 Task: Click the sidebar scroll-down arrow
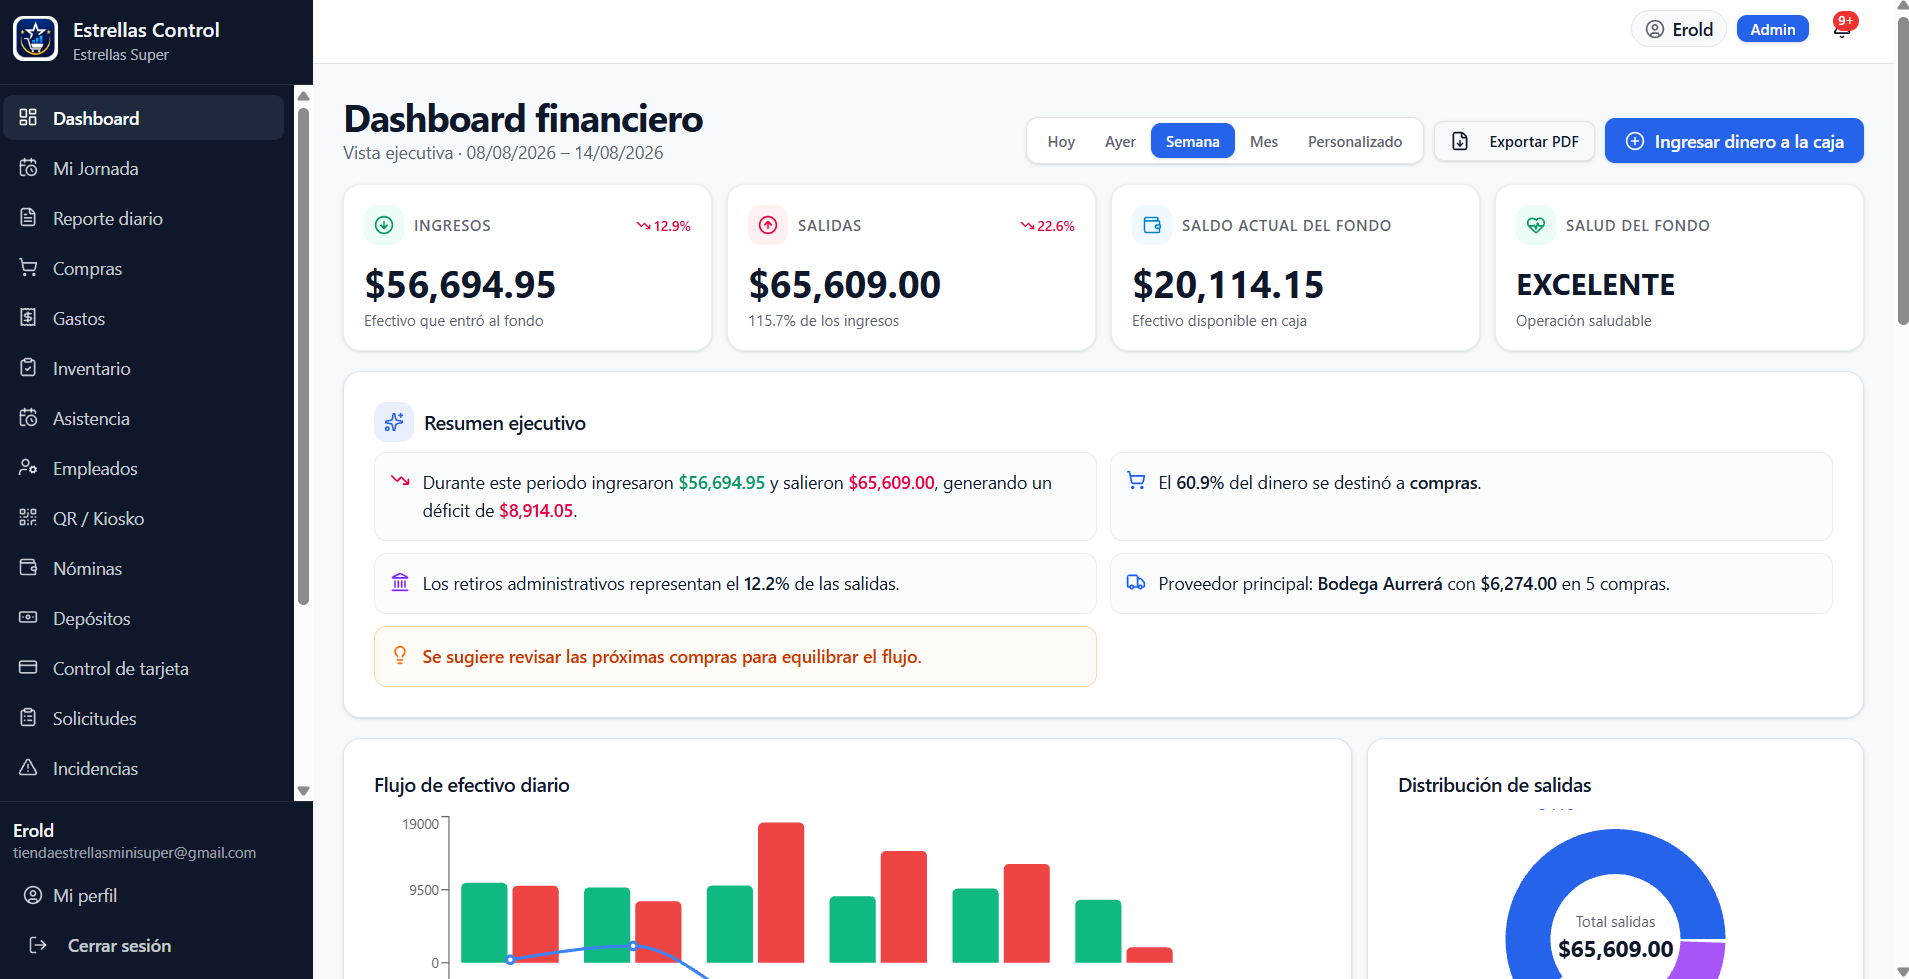(x=303, y=791)
